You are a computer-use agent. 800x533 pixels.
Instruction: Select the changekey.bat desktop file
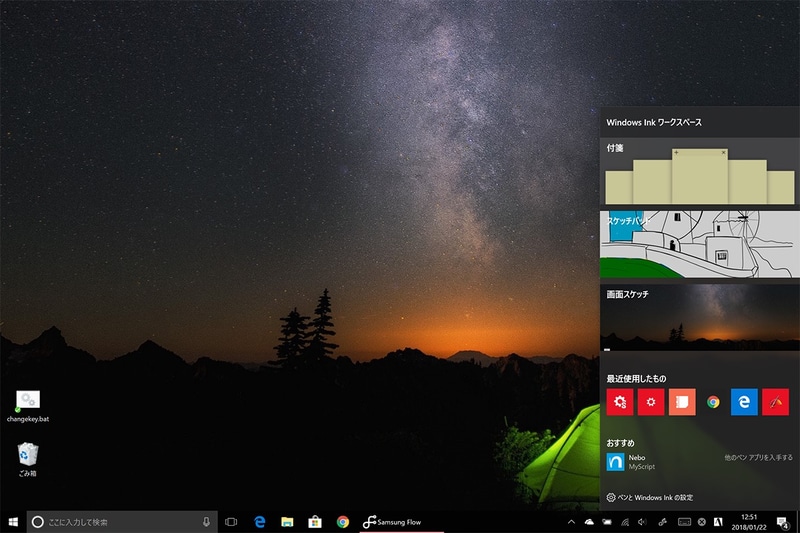(x=28, y=407)
